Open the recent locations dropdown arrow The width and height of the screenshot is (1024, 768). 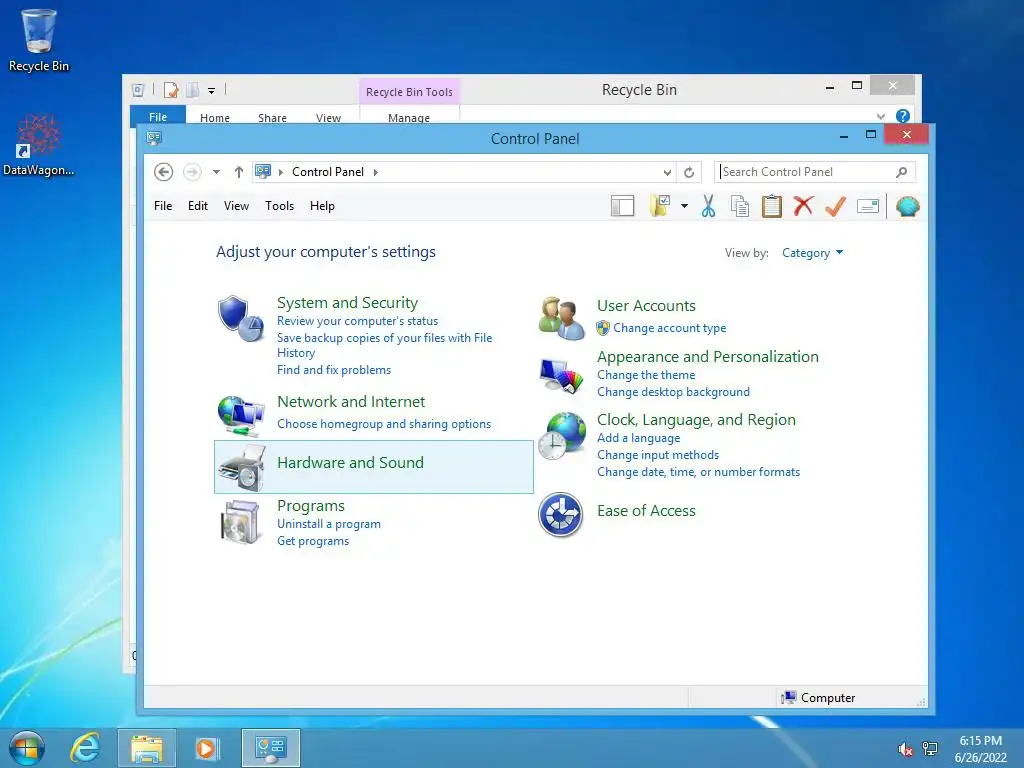(216, 172)
